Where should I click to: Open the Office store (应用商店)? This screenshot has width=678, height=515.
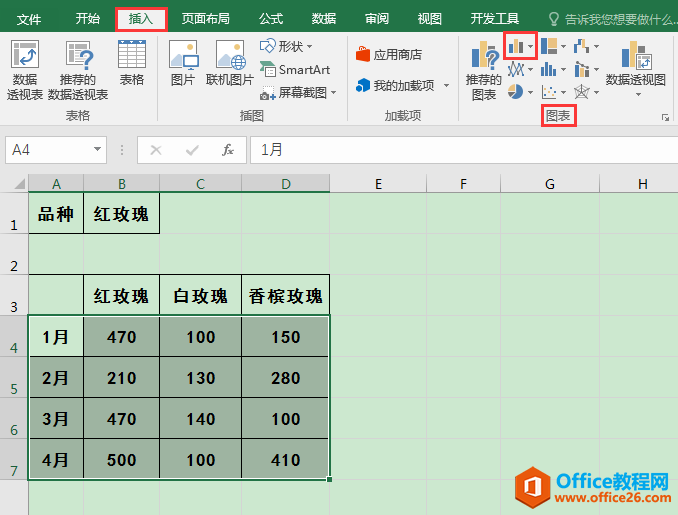click(x=389, y=54)
